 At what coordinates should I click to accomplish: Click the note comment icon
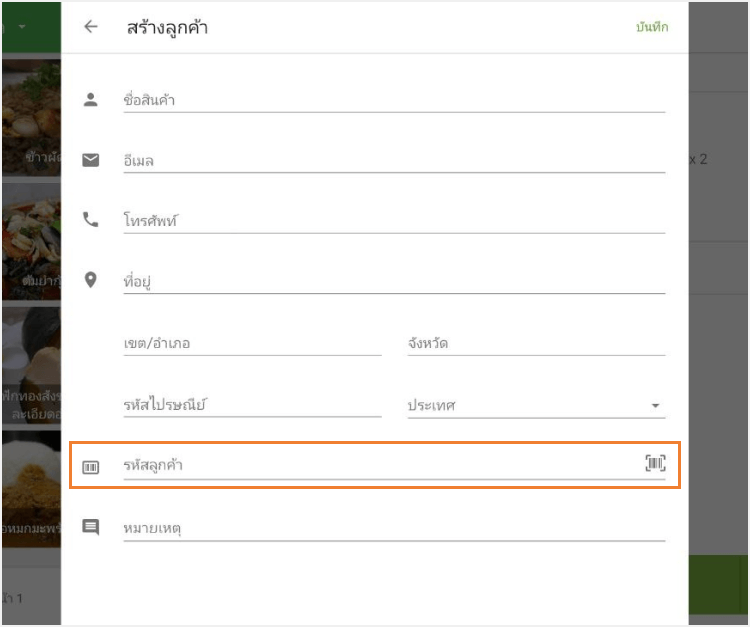point(91,526)
